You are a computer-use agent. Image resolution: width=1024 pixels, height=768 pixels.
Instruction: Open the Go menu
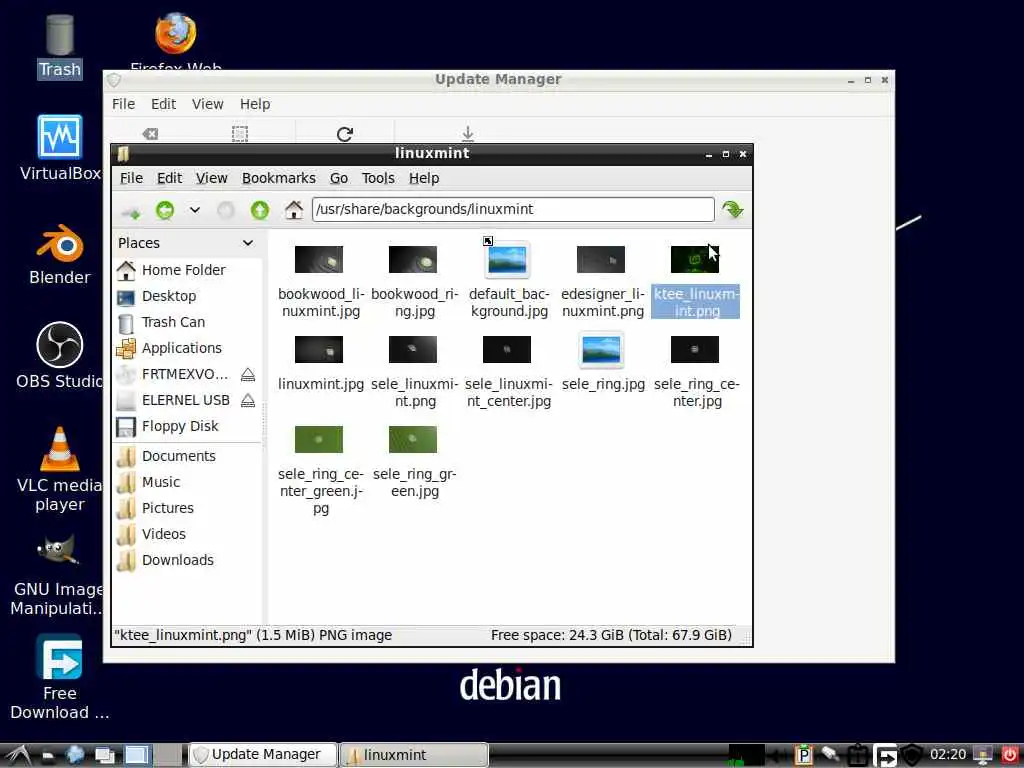pos(338,178)
